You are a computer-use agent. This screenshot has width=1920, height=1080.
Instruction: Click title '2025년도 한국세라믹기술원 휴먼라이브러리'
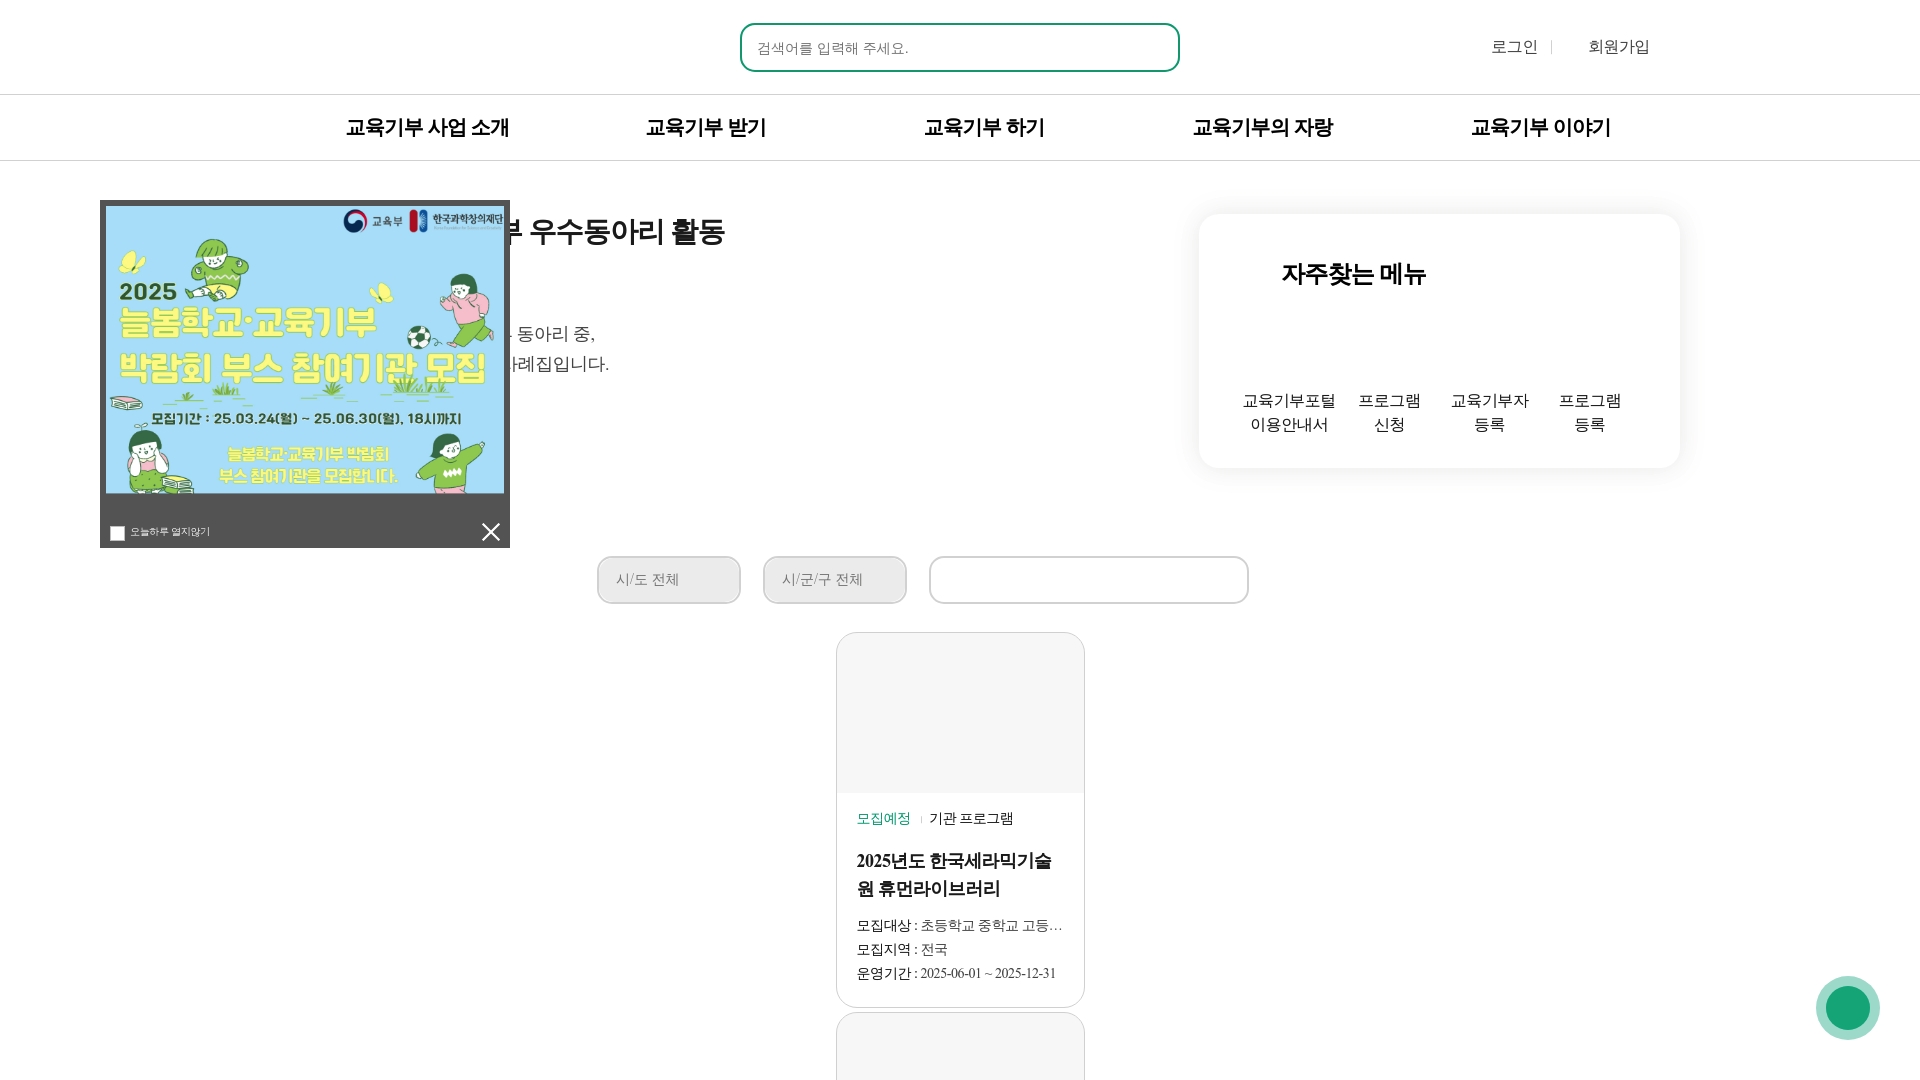pyautogui.click(x=954, y=875)
